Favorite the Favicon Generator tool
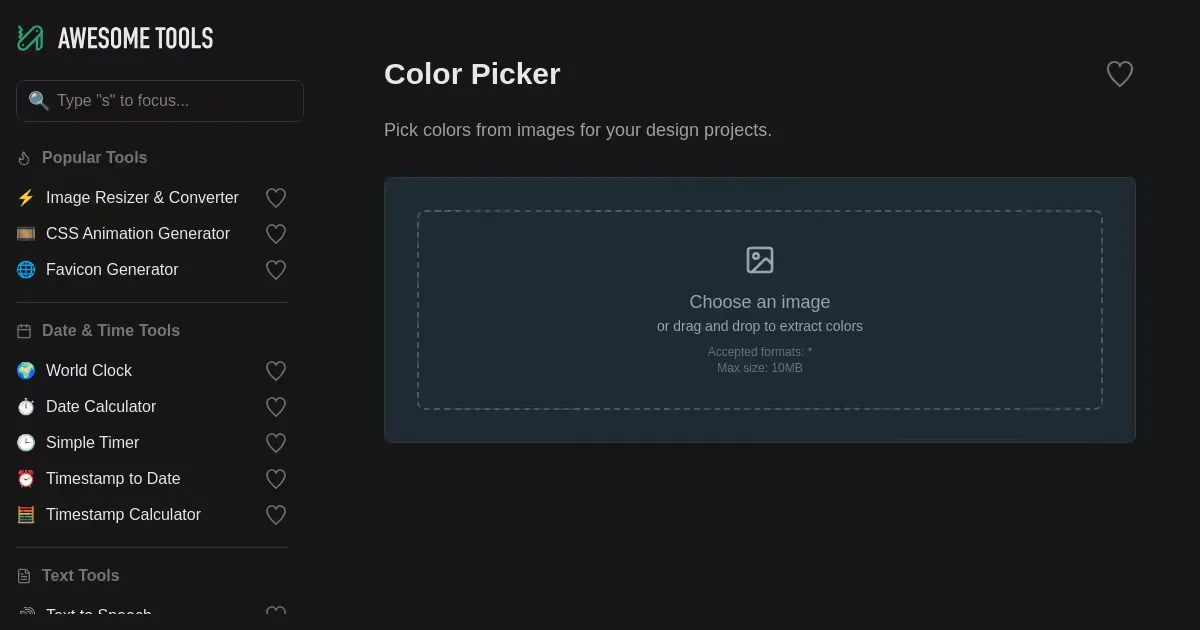This screenshot has width=1200, height=630. (276, 270)
